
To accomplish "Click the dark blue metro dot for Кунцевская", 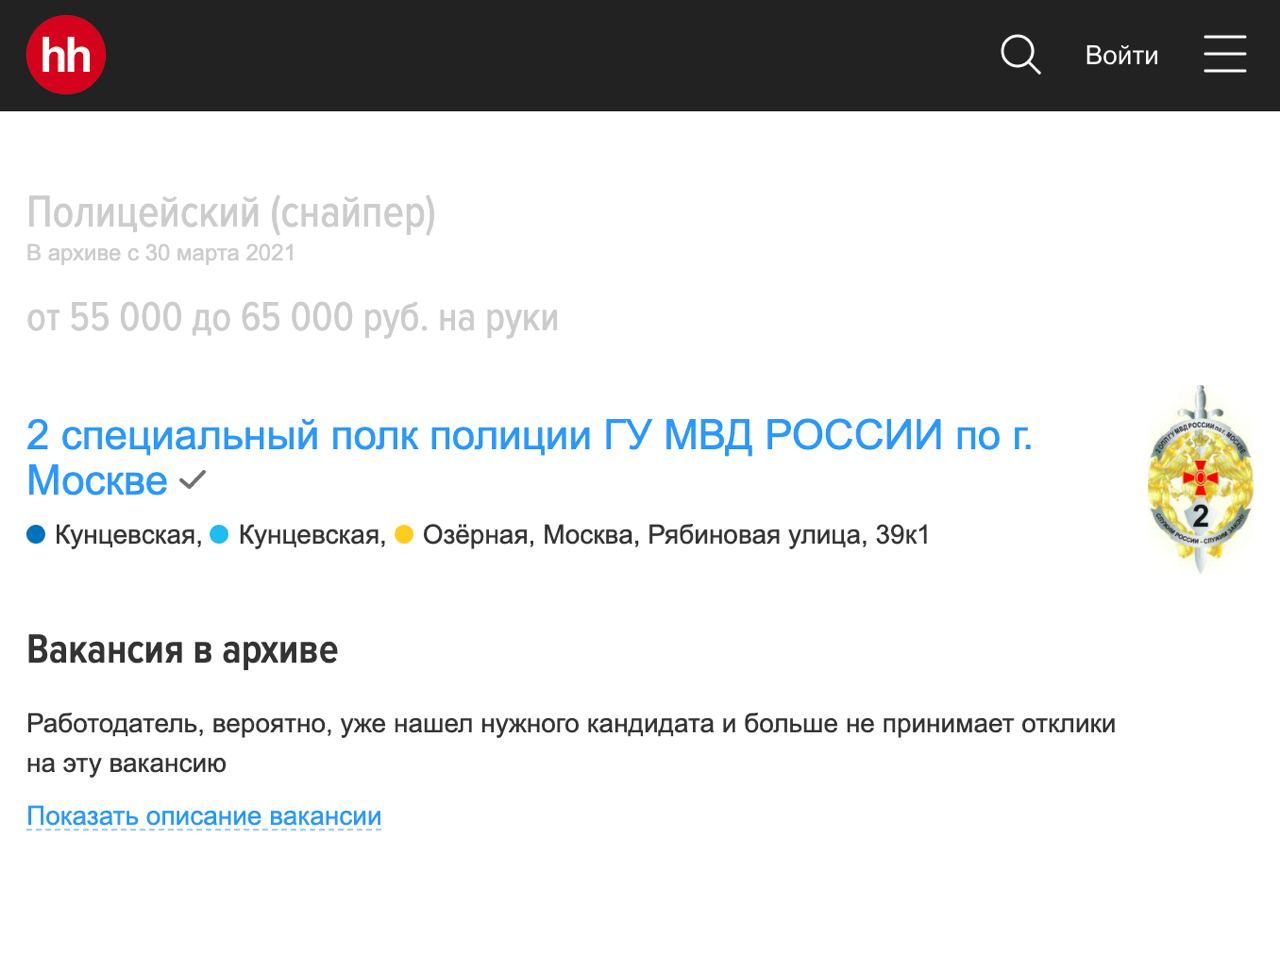I will point(36,535).
